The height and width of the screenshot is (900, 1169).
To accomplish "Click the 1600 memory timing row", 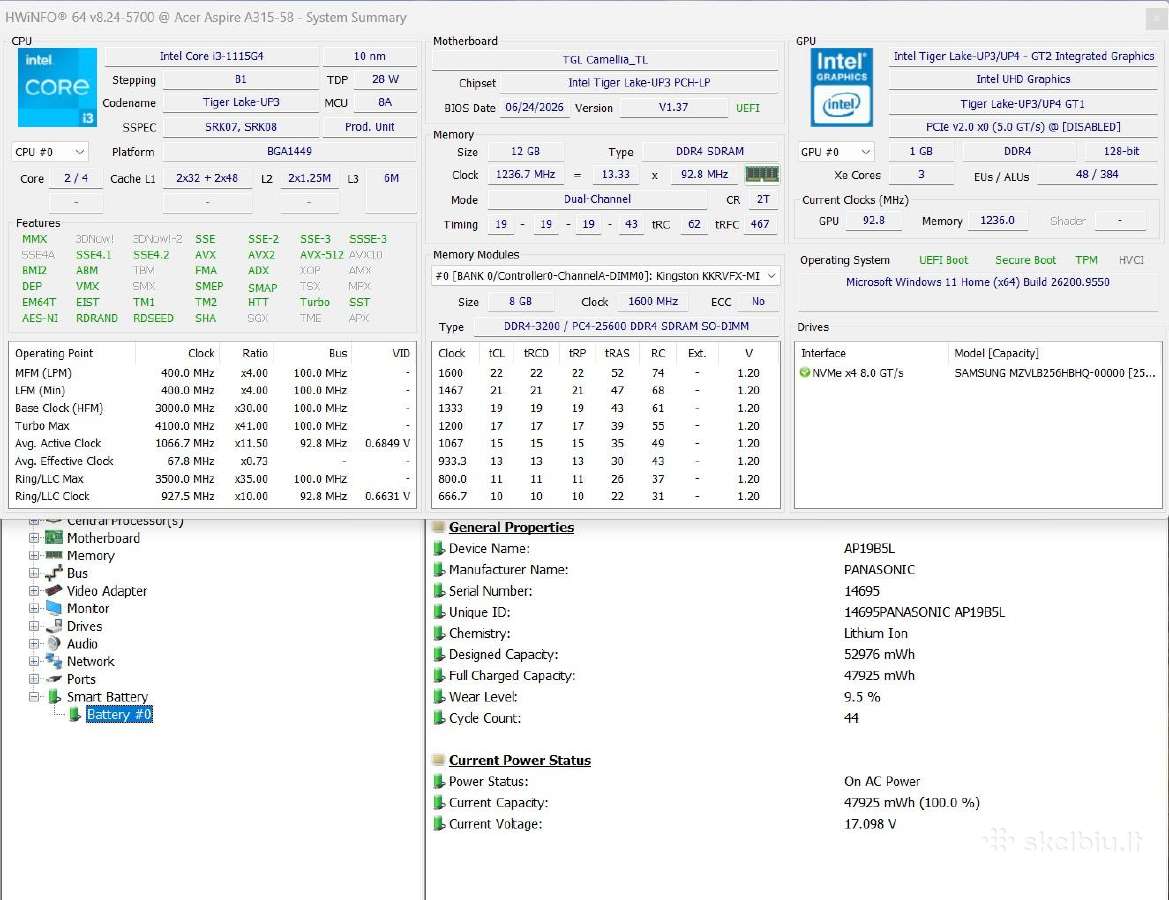I will pos(605,373).
